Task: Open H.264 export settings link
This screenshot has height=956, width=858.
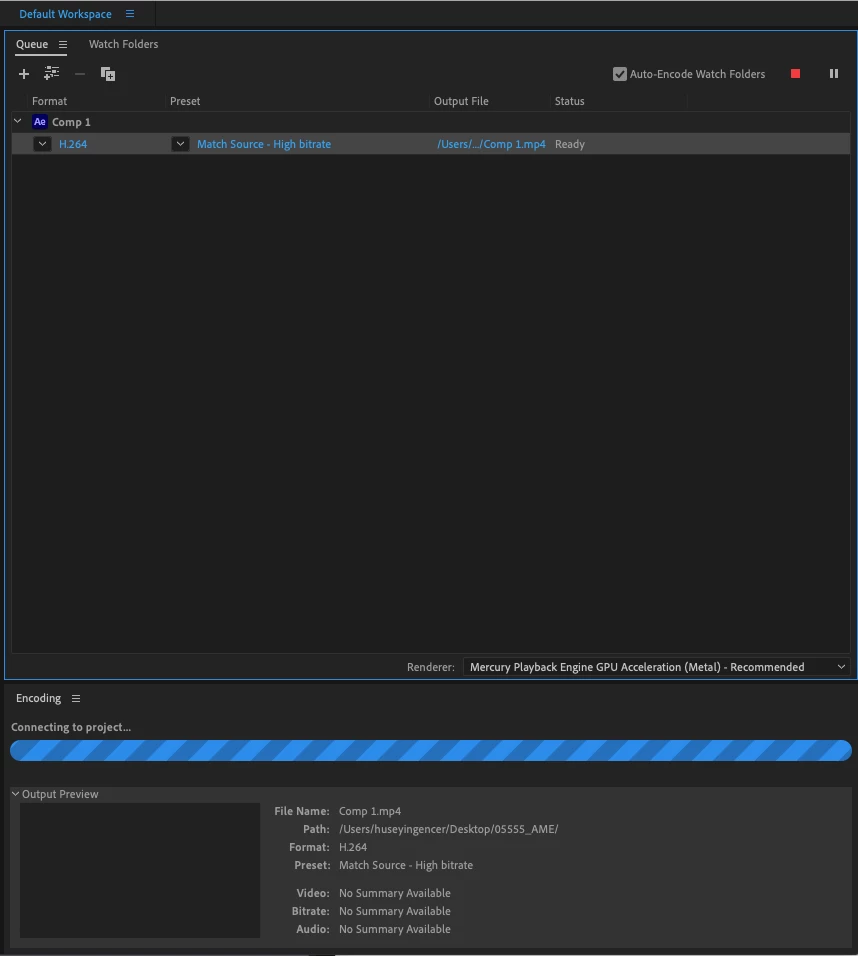Action: (x=73, y=144)
